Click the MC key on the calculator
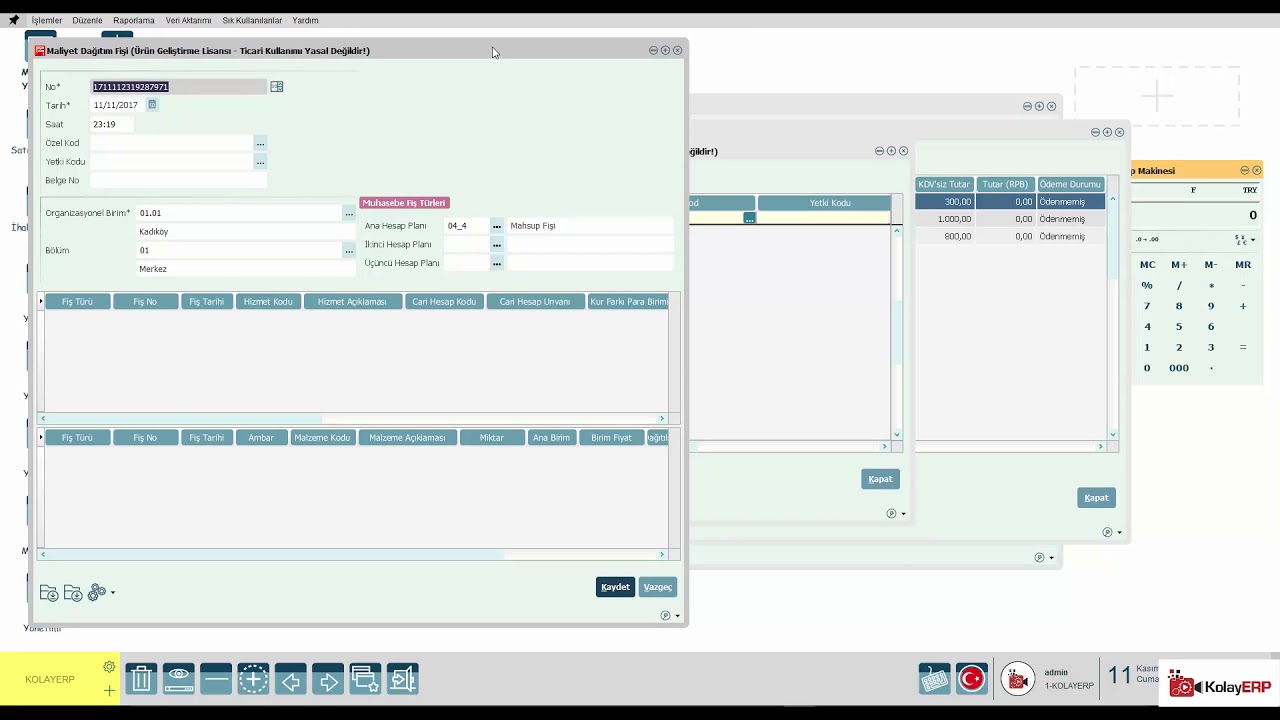This screenshot has width=1280, height=720. point(1147,265)
